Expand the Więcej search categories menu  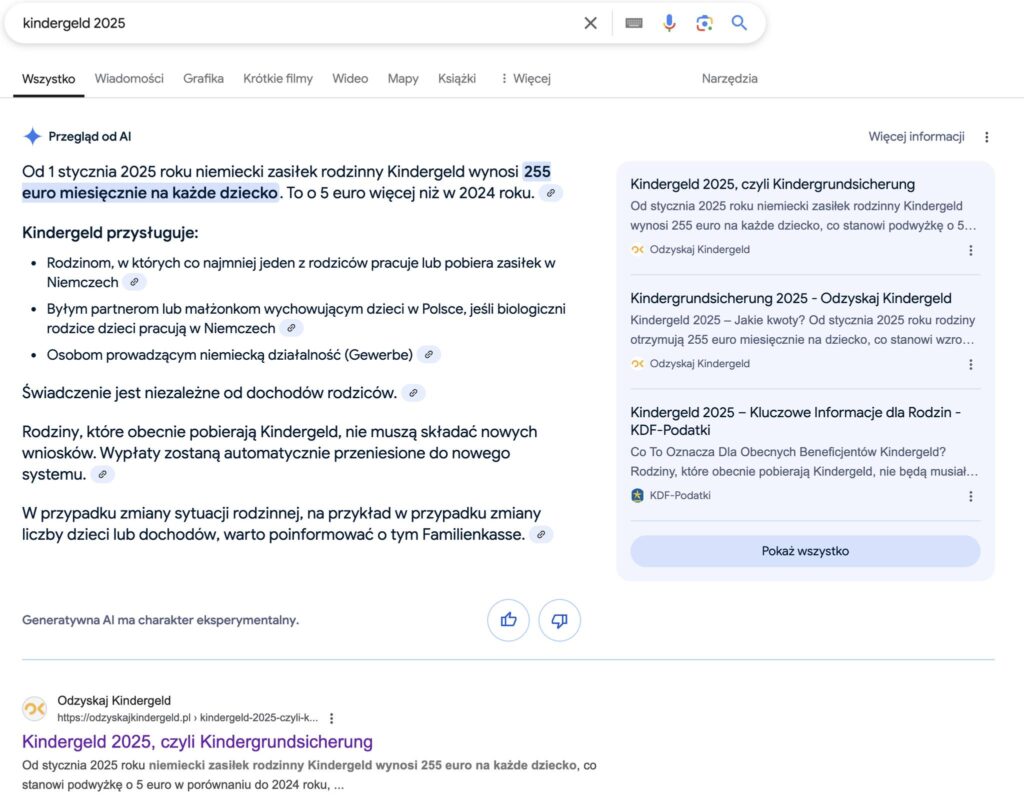coord(522,78)
